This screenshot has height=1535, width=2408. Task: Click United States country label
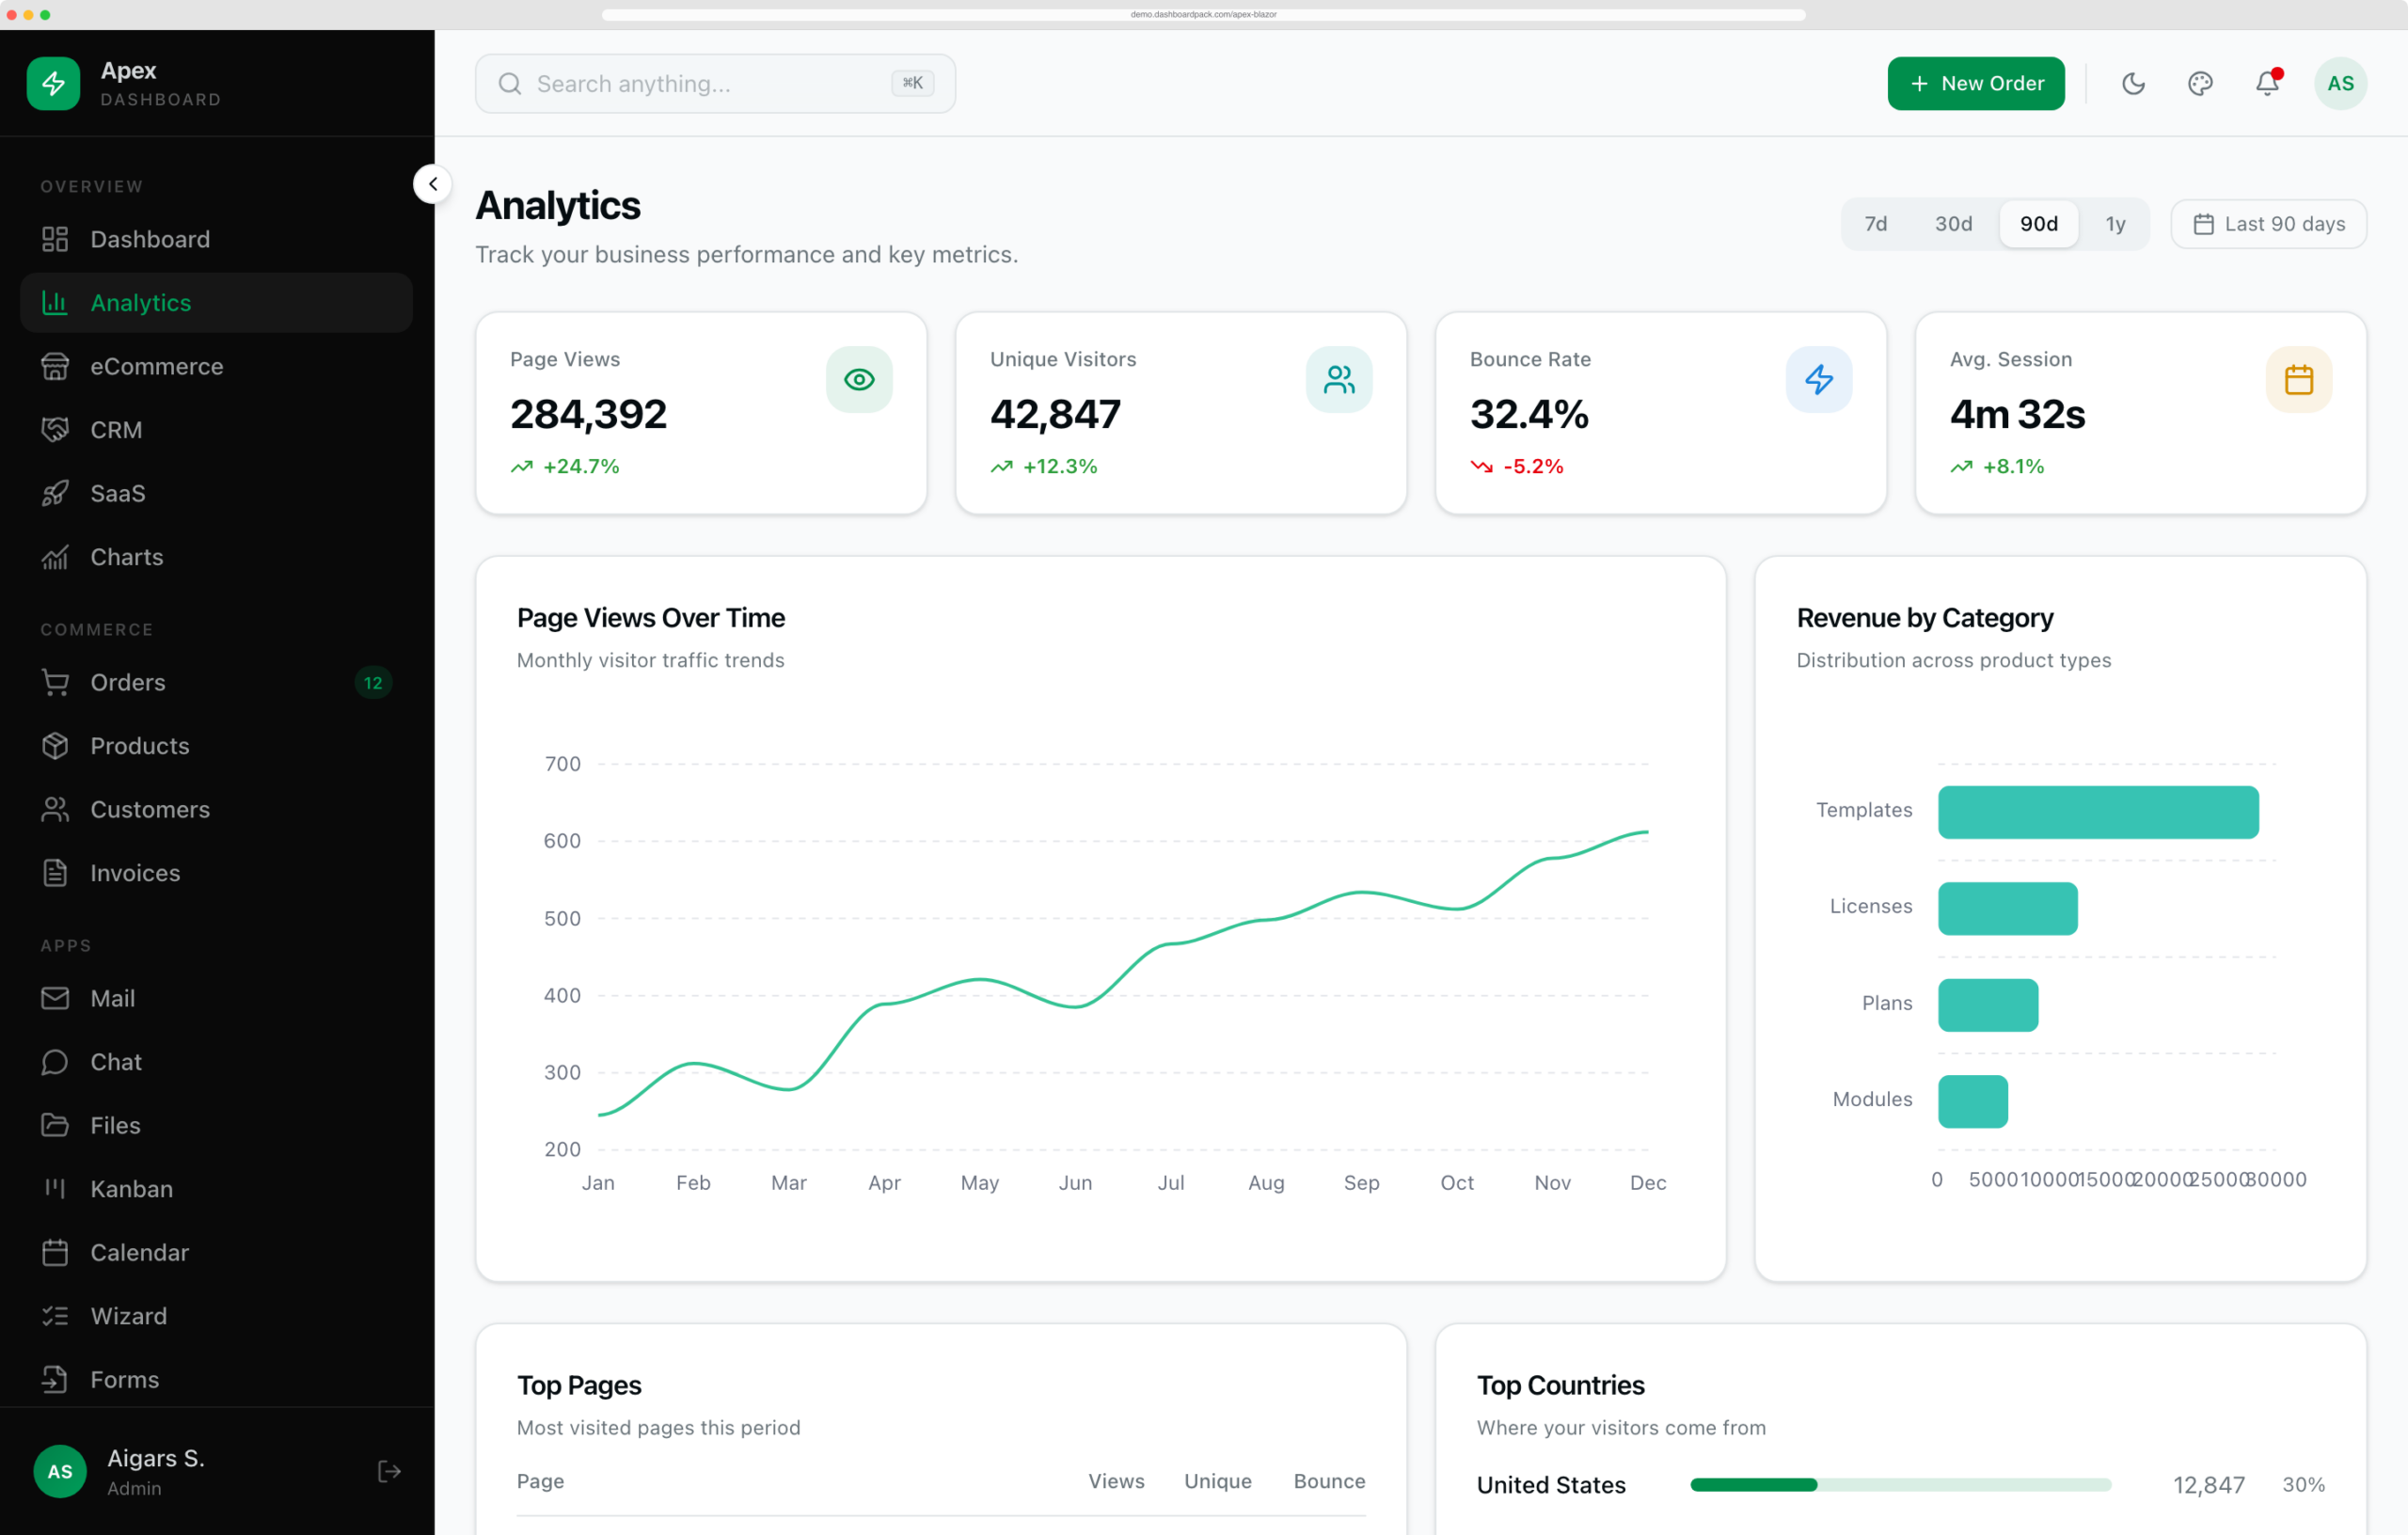coord(1551,1485)
